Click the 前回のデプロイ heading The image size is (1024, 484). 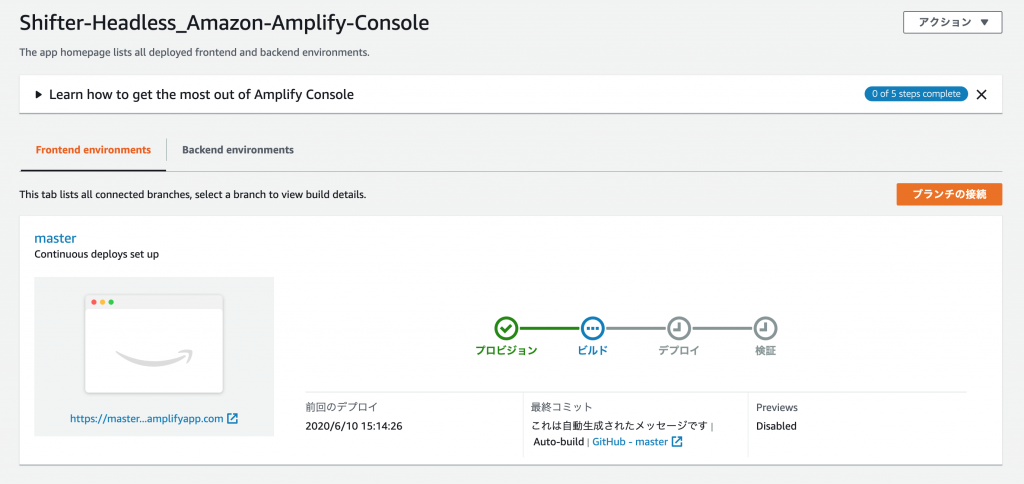pos(342,407)
